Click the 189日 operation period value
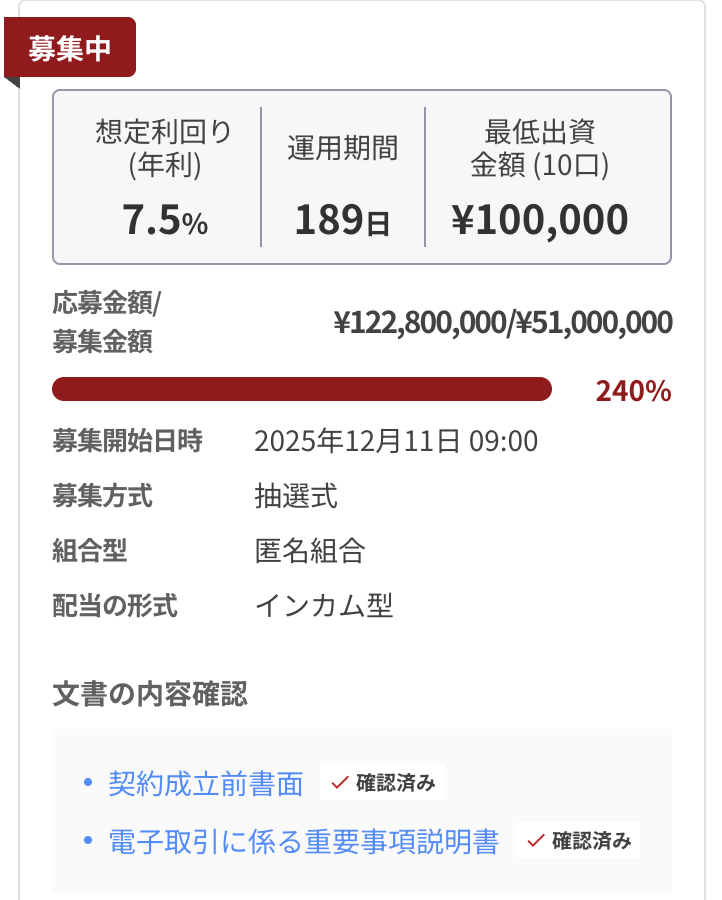Screen dimensions: 722x900 342,221
